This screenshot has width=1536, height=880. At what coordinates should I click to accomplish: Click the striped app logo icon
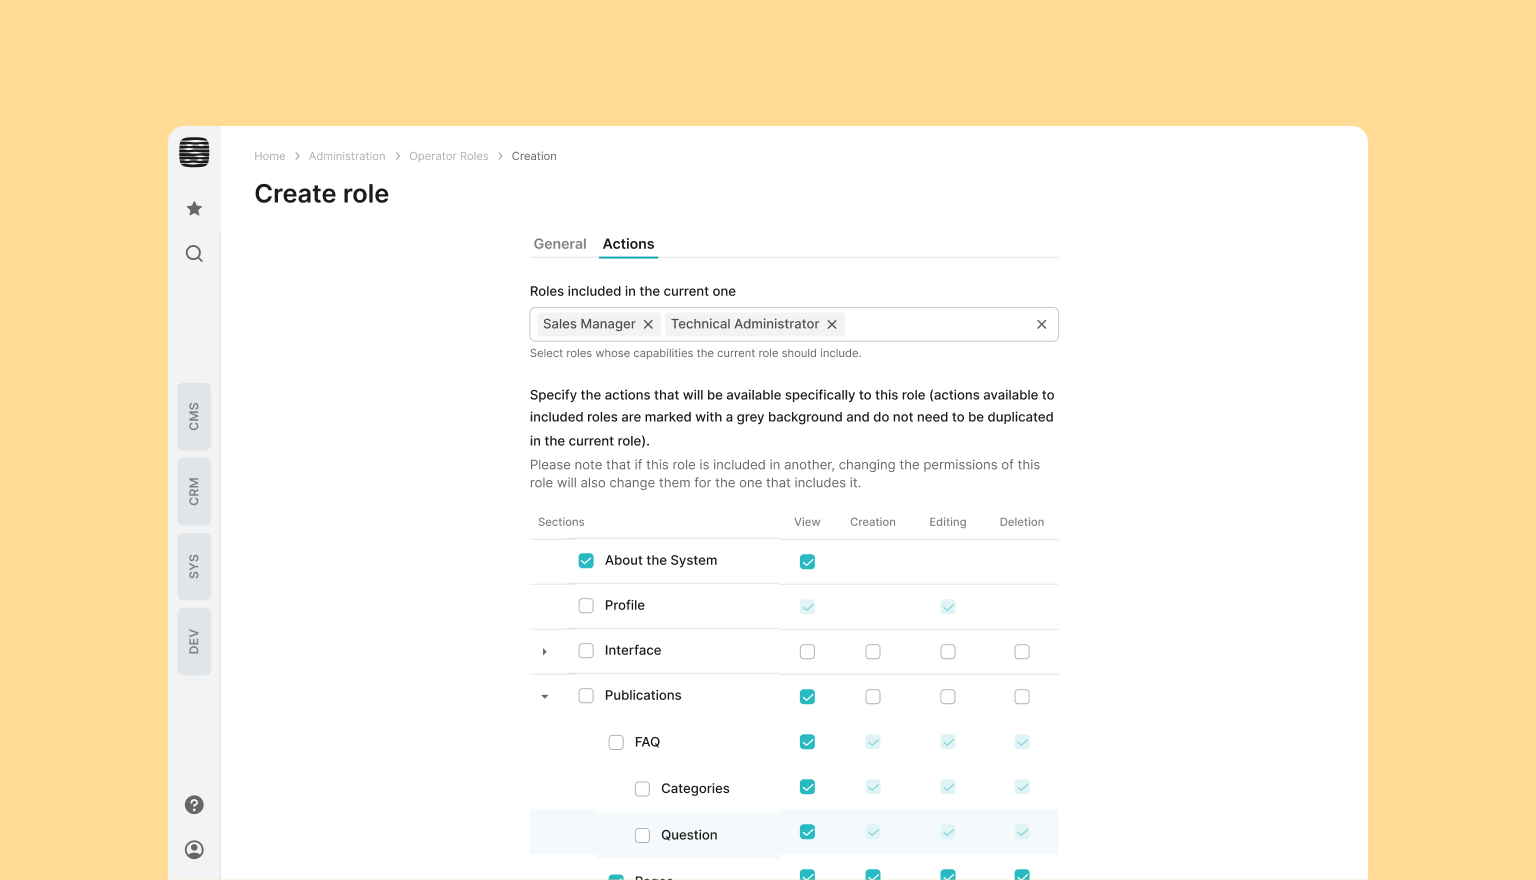tap(194, 152)
